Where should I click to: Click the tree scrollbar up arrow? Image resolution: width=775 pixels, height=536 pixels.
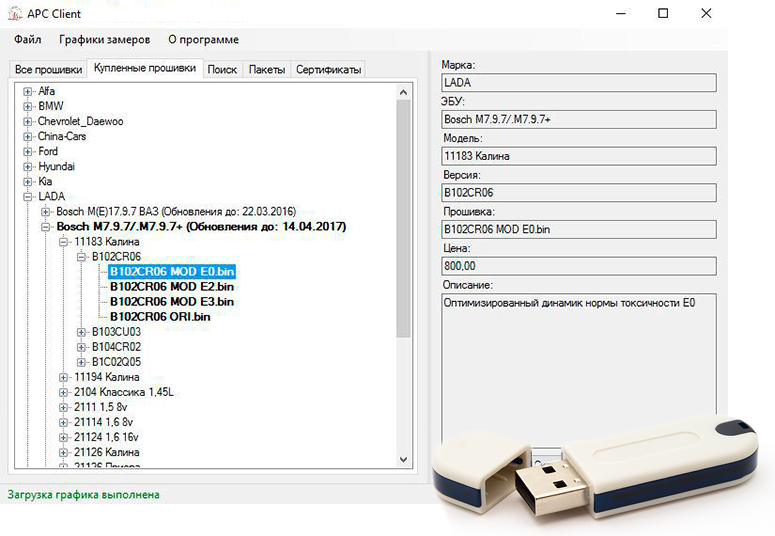(403, 92)
